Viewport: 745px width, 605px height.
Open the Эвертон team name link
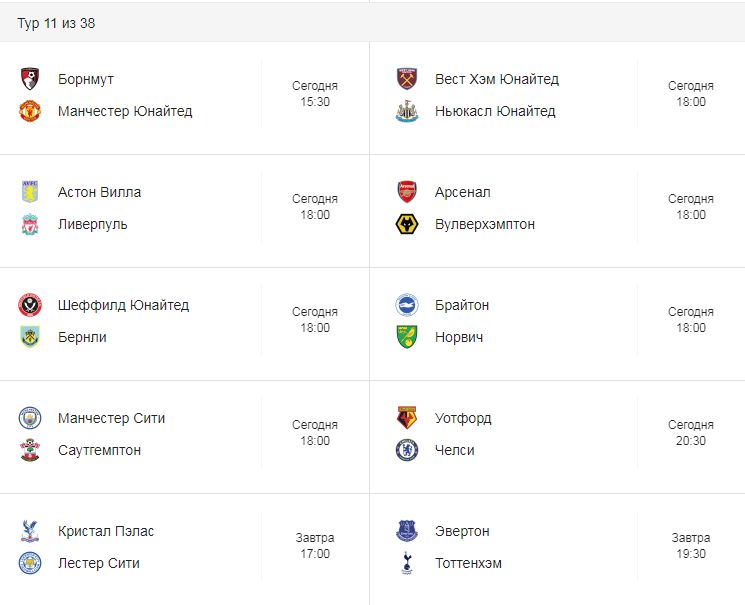click(x=462, y=531)
